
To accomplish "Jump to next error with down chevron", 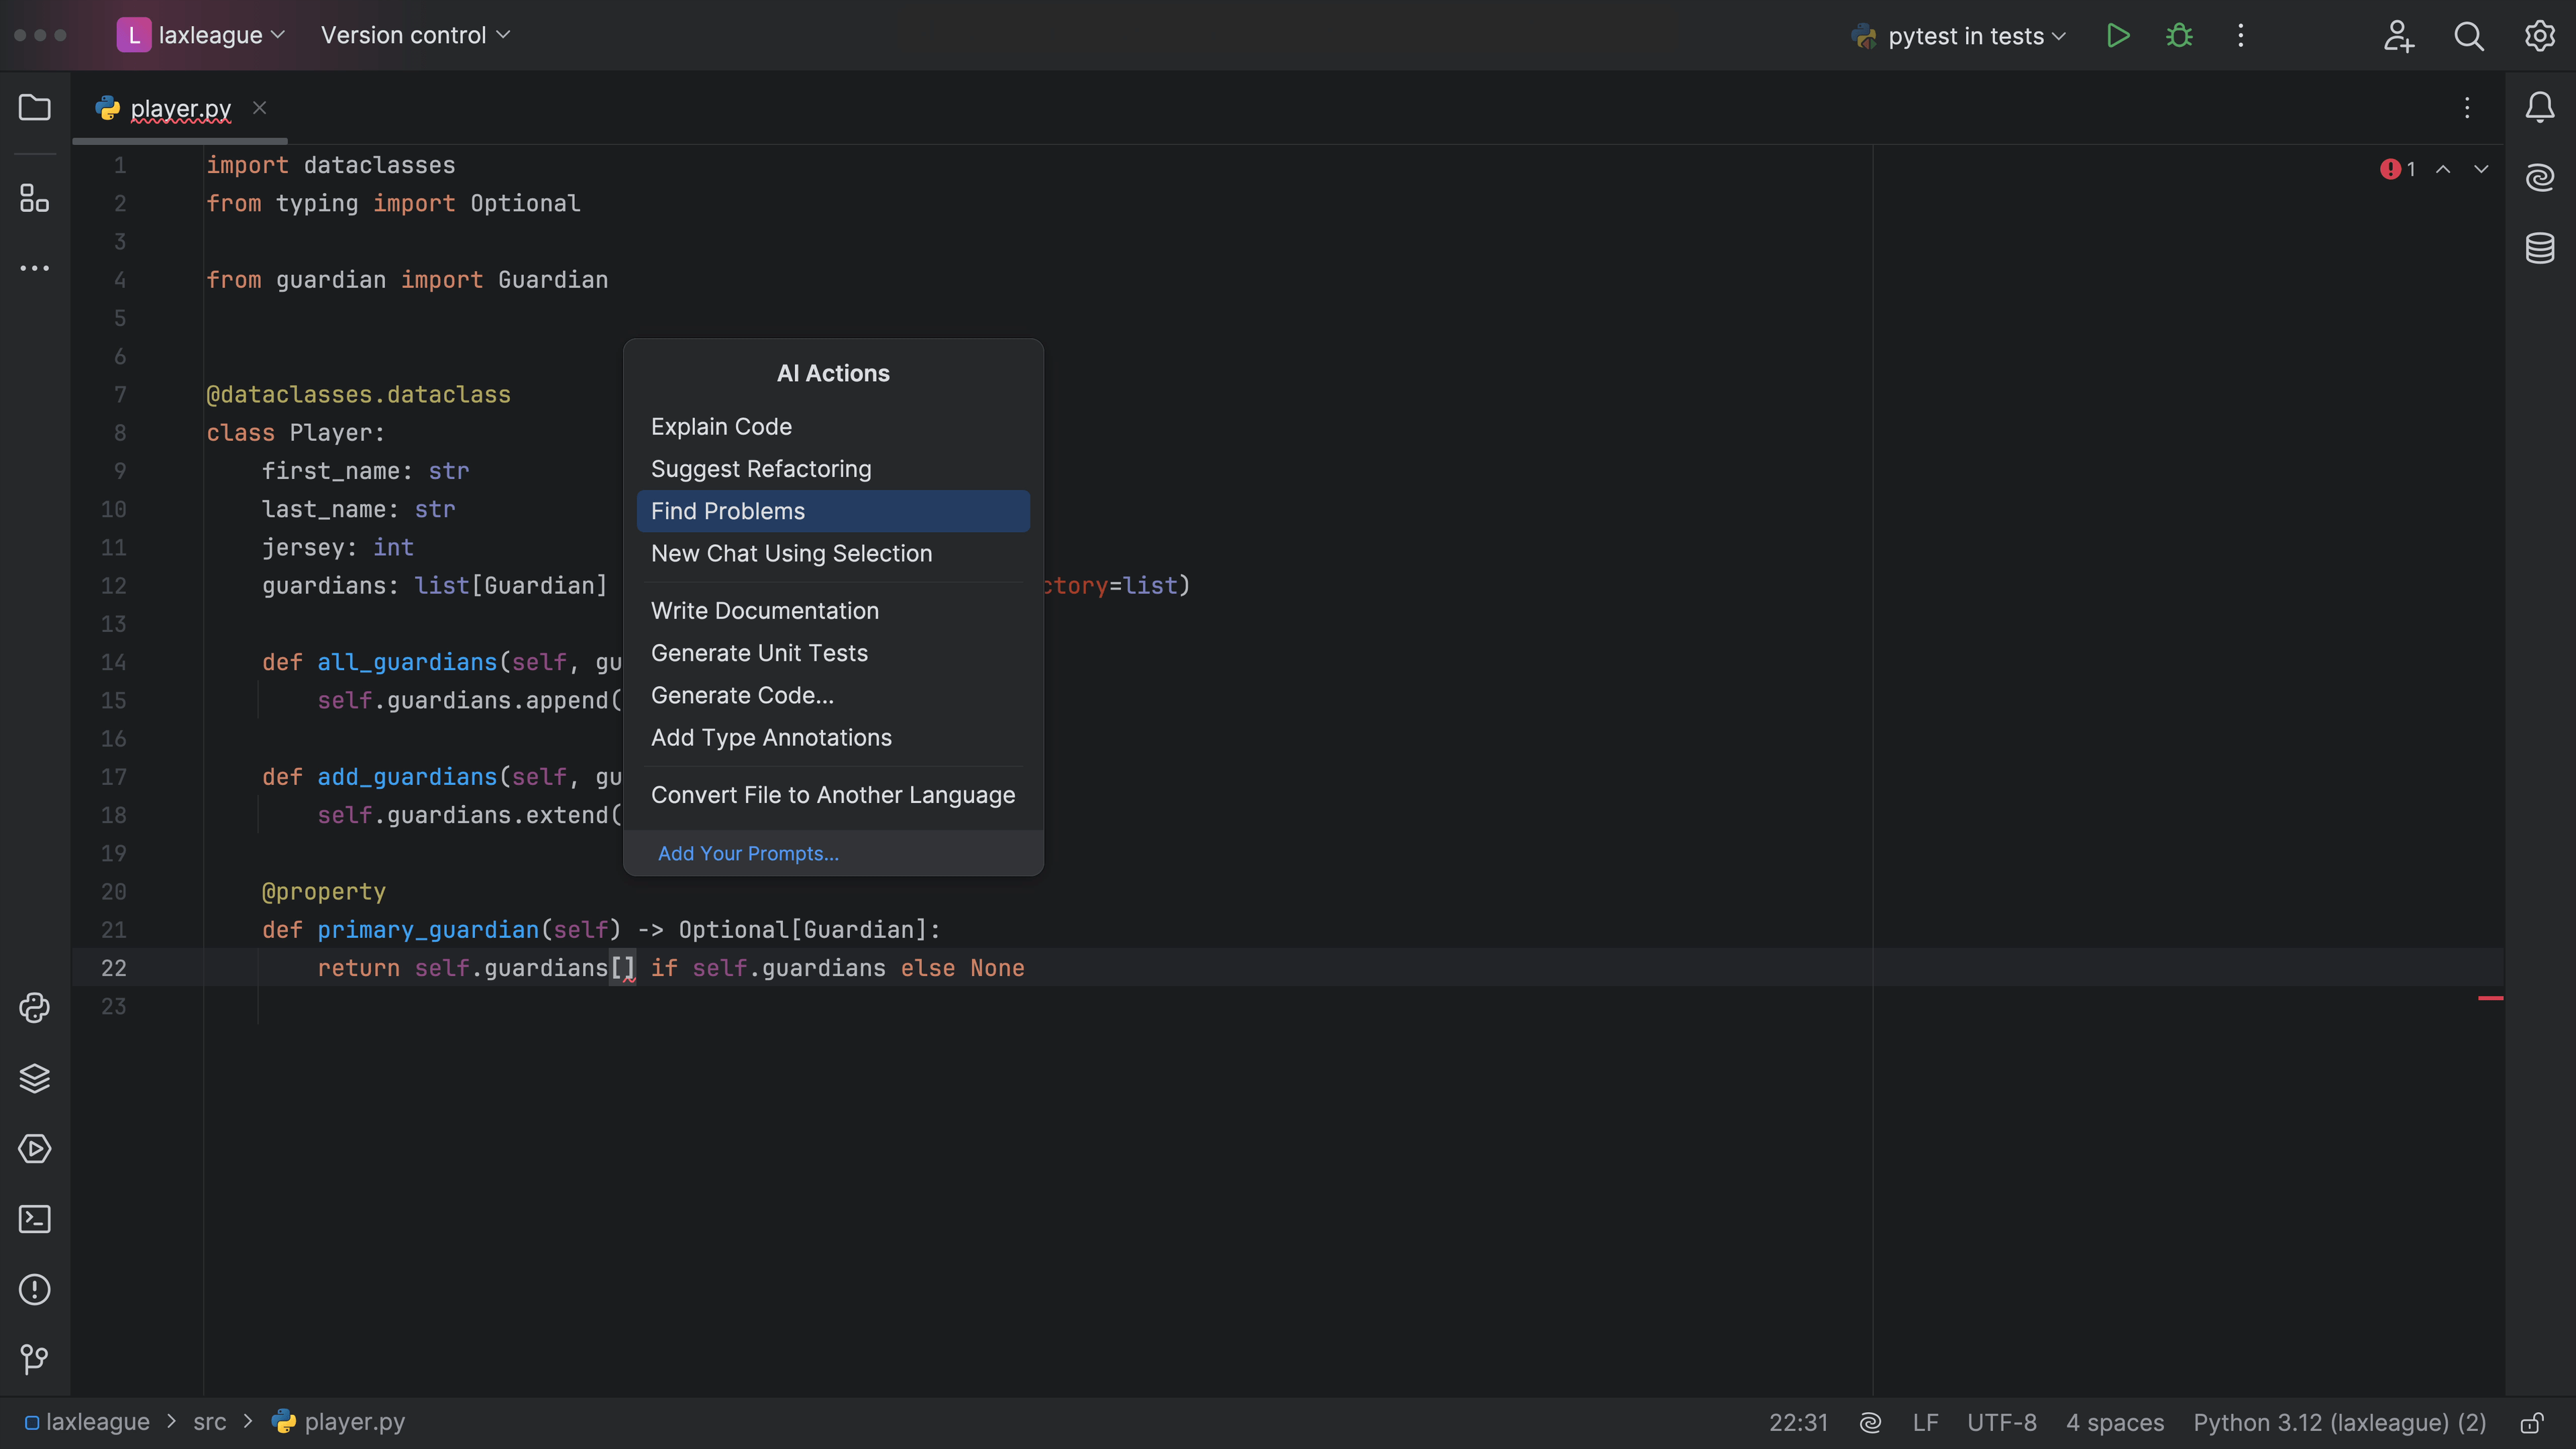I will (x=2482, y=169).
